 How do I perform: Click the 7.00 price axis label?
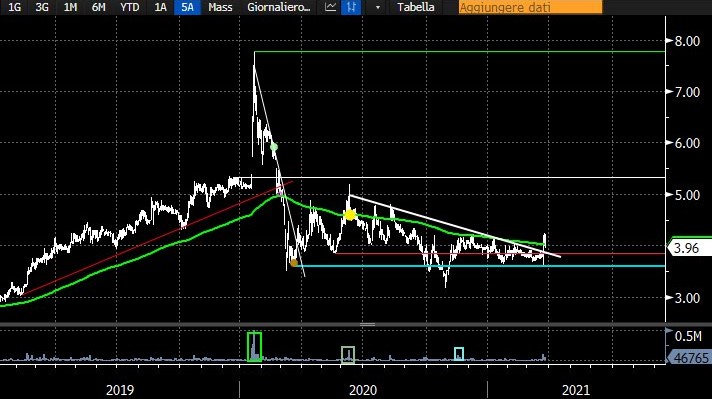coord(687,92)
